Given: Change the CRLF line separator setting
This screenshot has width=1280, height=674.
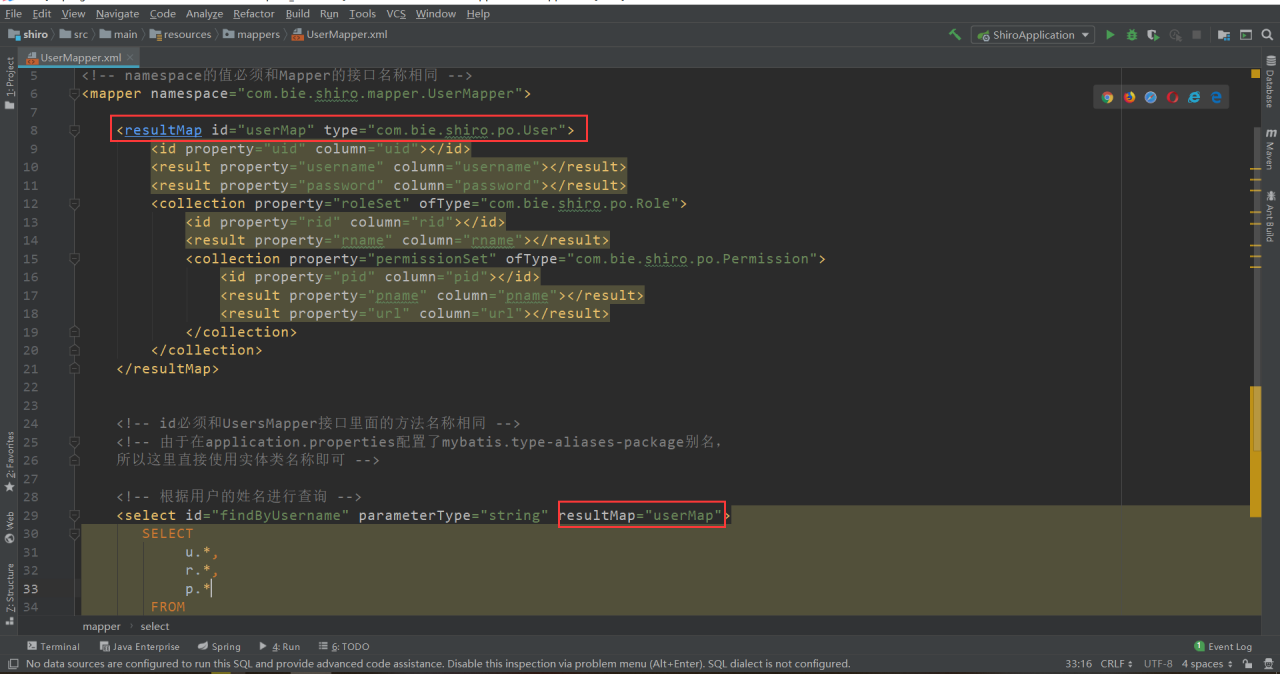Looking at the screenshot, I should coord(1117,664).
